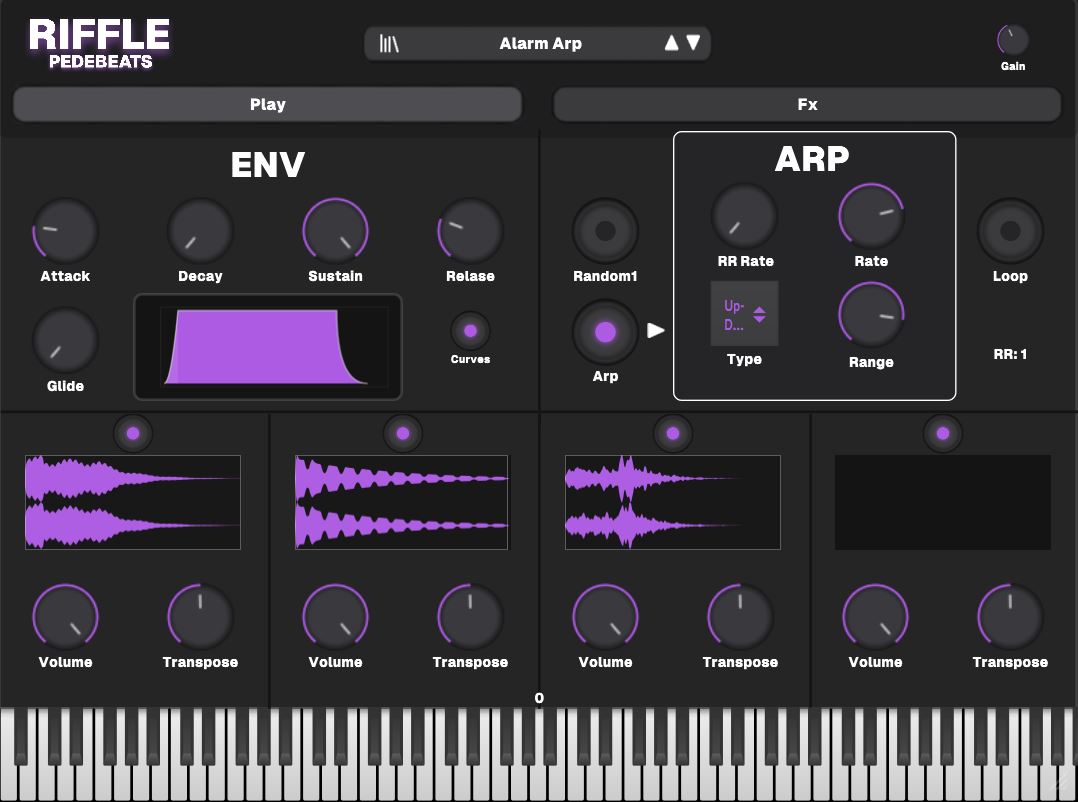Switch to the Play tab
The height and width of the screenshot is (802, 1078).
(267, 104)
